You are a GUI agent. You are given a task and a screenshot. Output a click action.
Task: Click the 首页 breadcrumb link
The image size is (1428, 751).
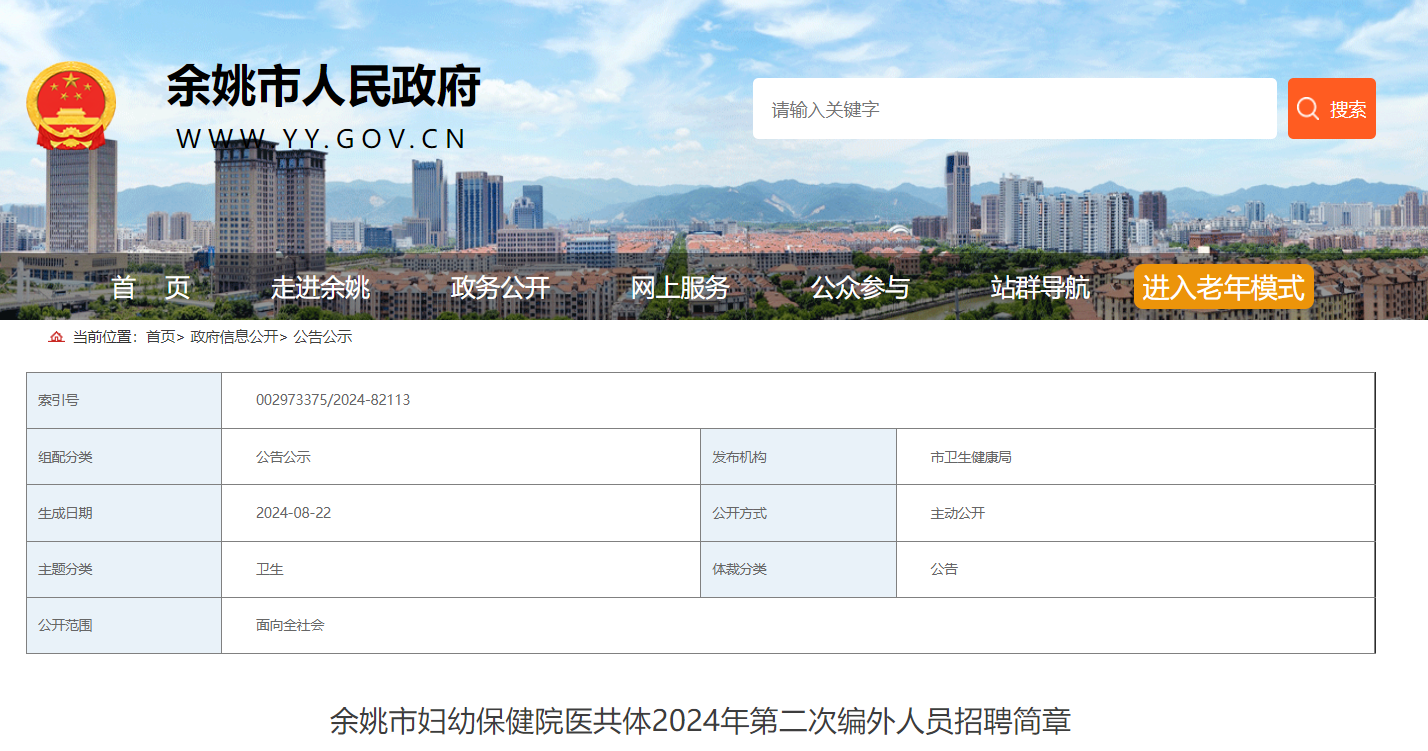pyautogui.click(x=160, y=337)
